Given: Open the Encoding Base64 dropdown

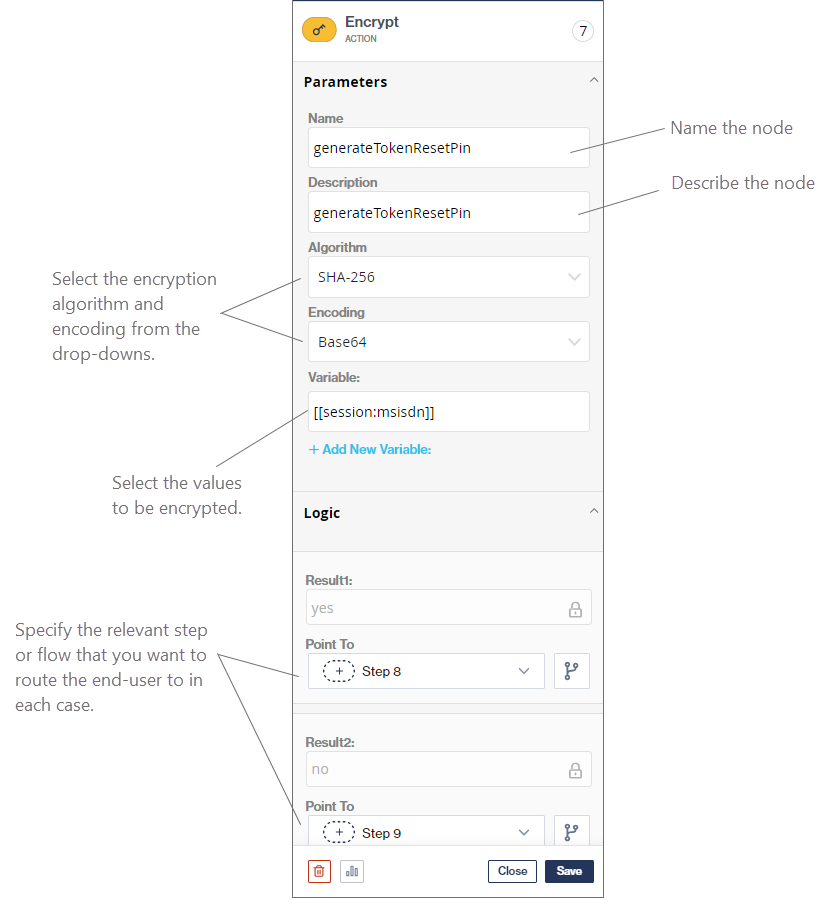Looking at the screenshot, I should tap(448, 342).
